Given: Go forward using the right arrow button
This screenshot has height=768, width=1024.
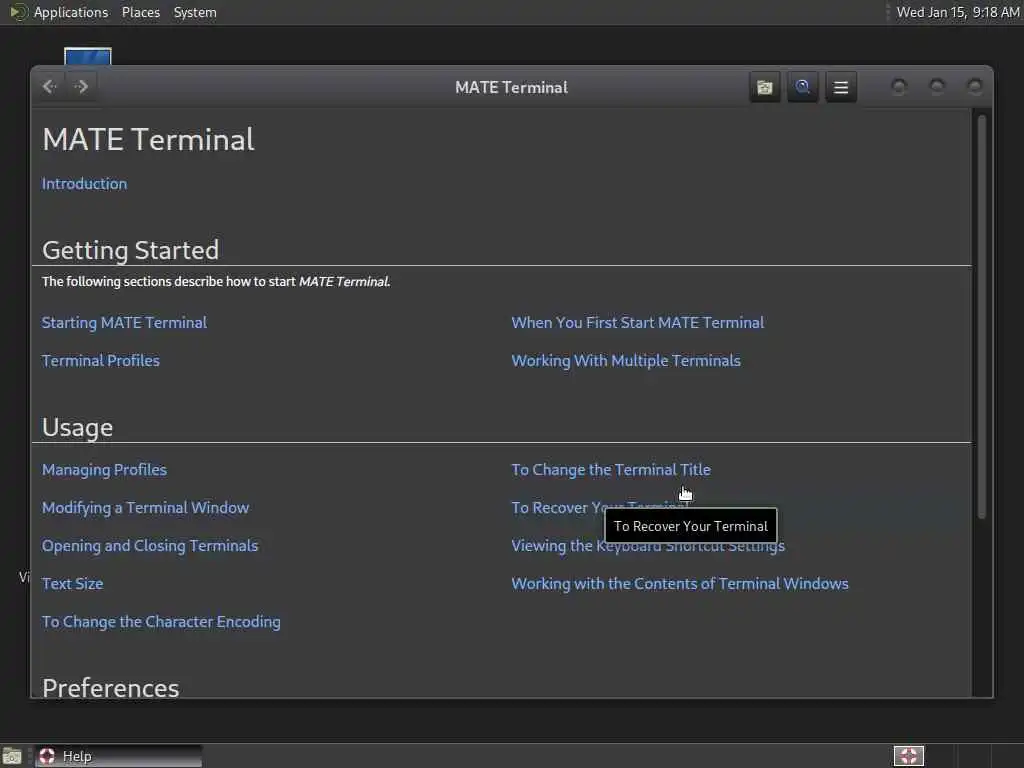Looking at the screenshot, I should (81, 87).
